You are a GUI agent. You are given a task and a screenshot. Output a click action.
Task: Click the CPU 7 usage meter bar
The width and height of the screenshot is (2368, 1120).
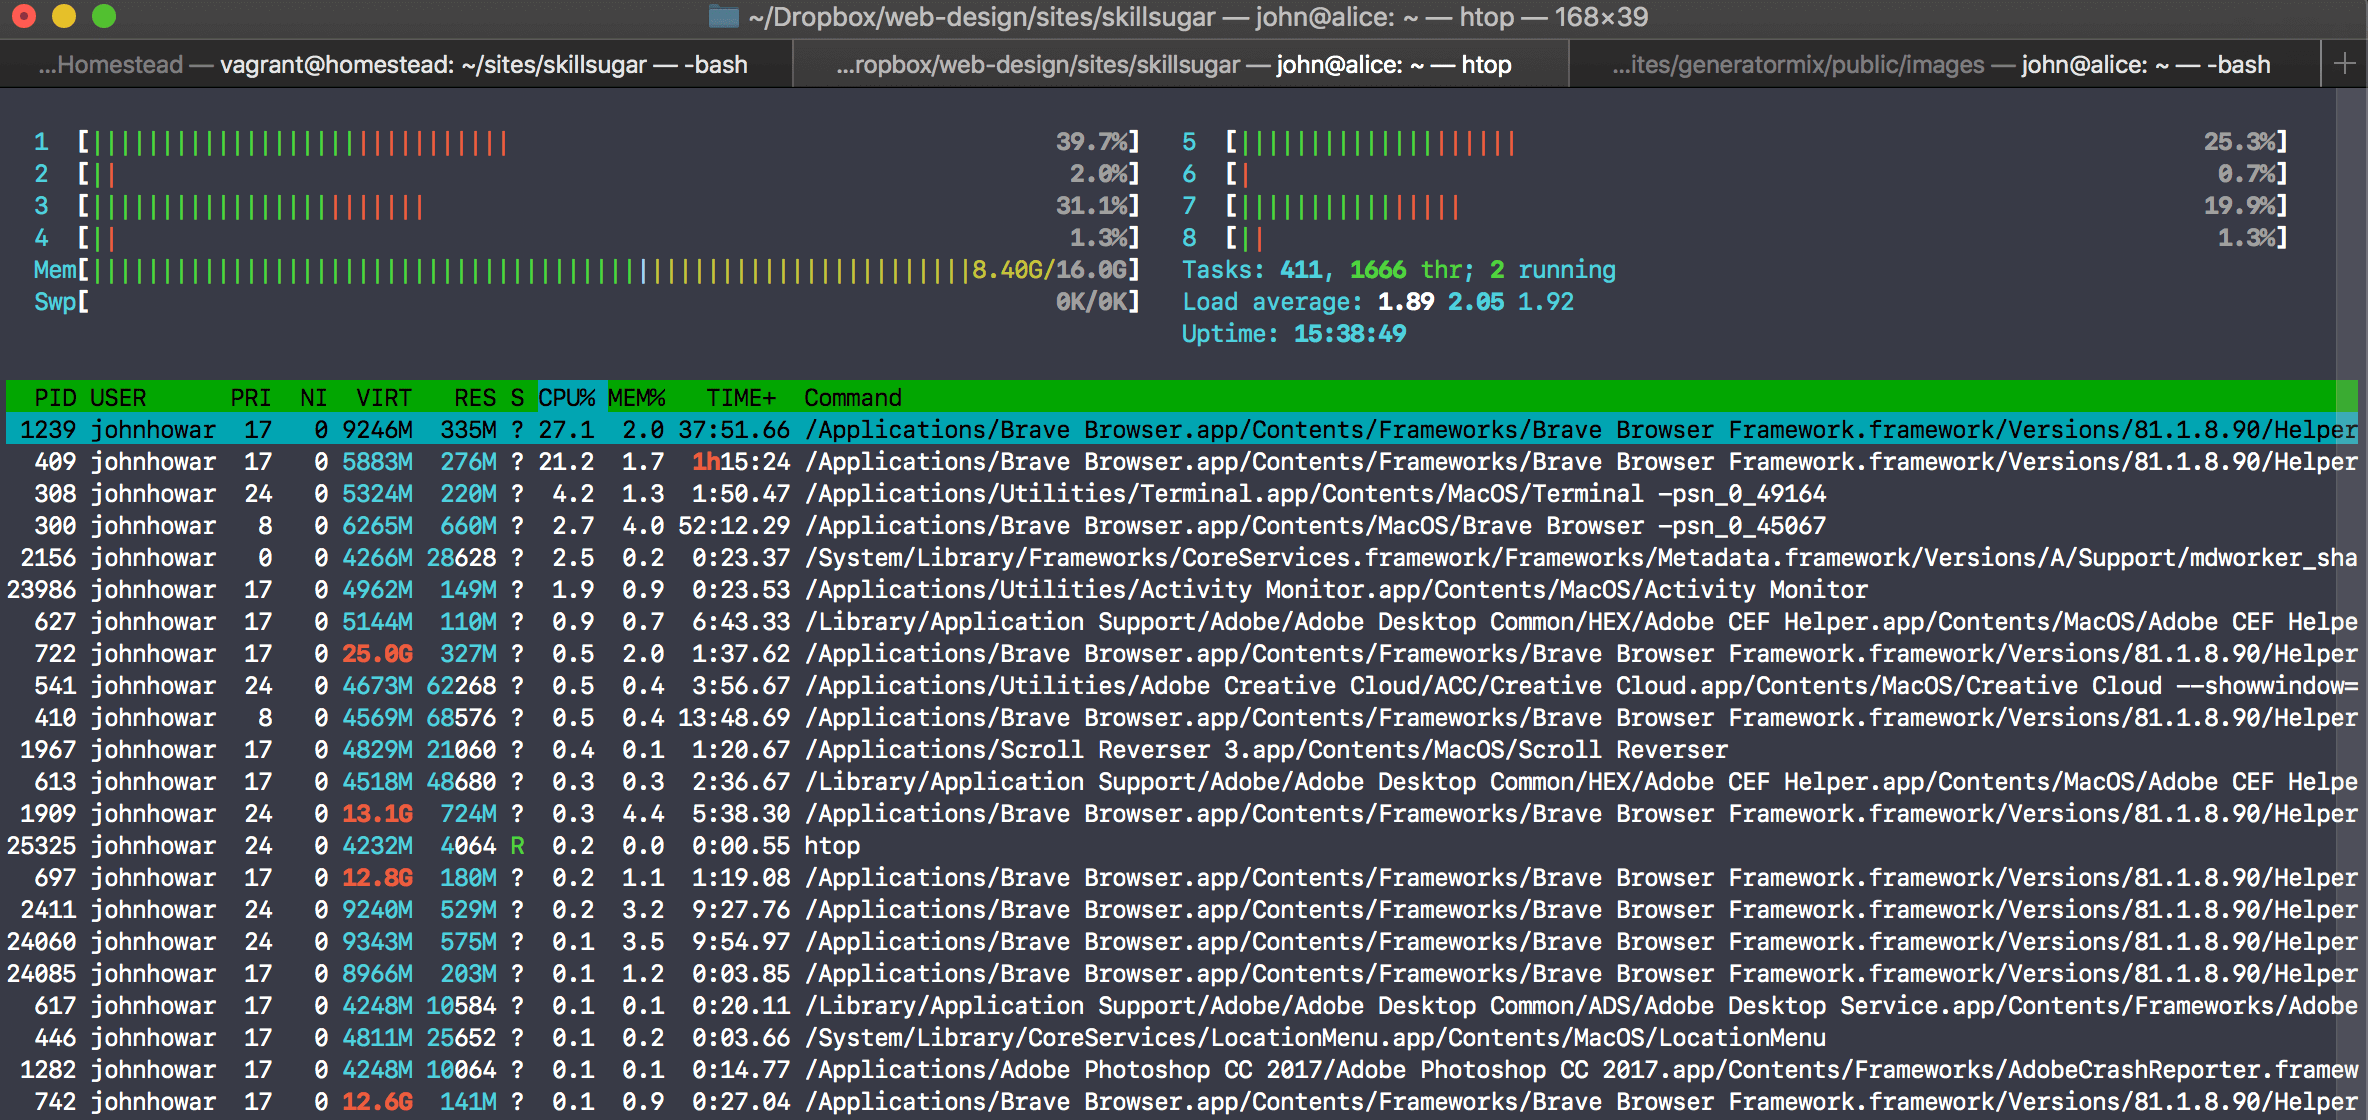pyautogui.click(x=1757, y=206)
